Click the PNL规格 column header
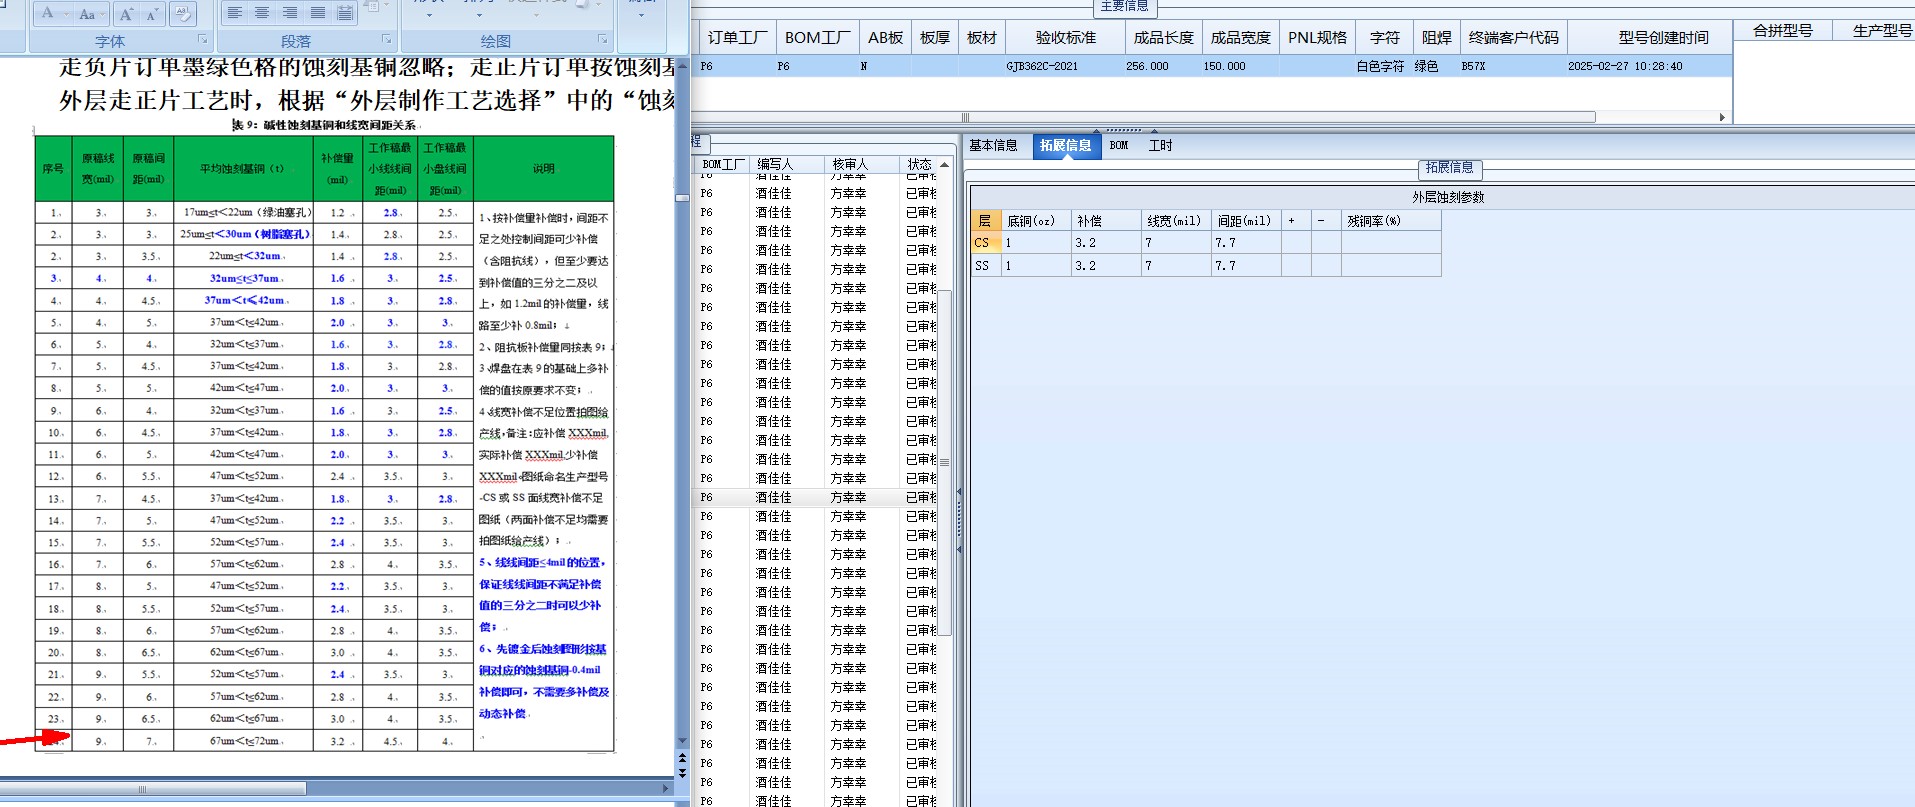Screen dimensions: 1915x807 pos(1318,38)
